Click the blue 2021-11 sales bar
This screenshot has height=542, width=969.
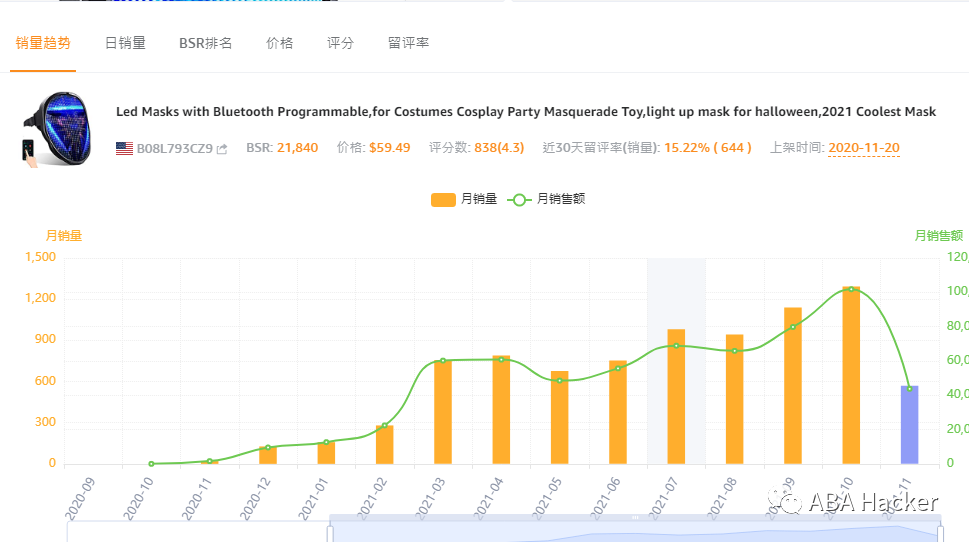tap(909, 425)
